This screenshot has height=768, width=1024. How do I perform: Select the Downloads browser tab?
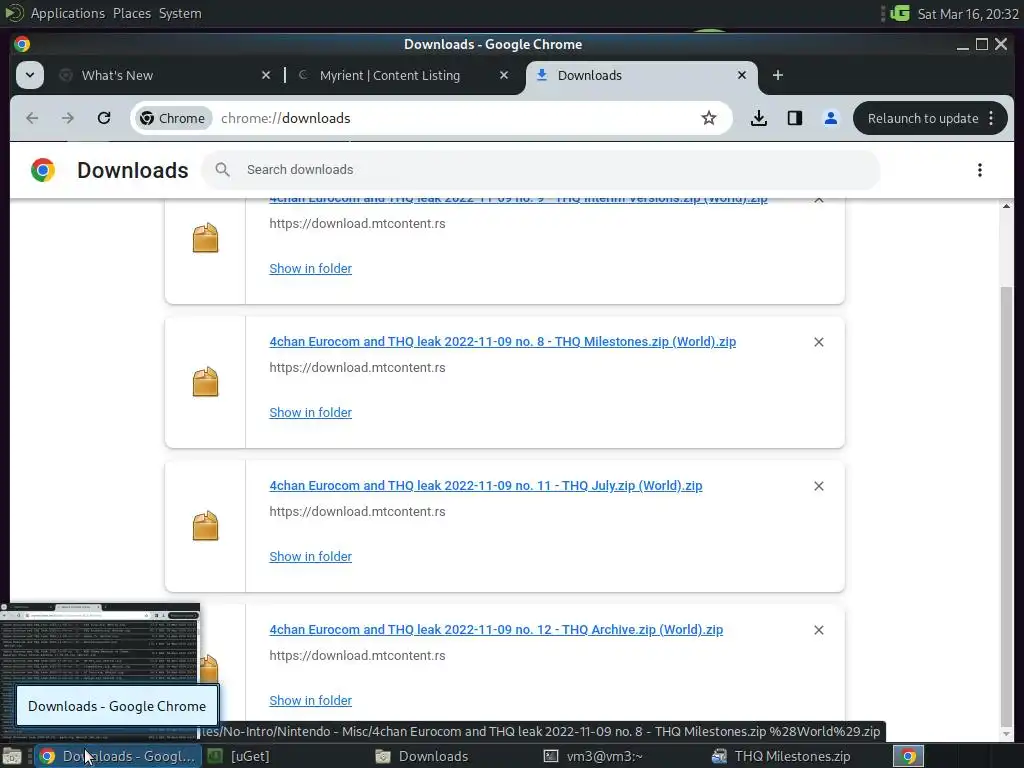coord(641,75)
